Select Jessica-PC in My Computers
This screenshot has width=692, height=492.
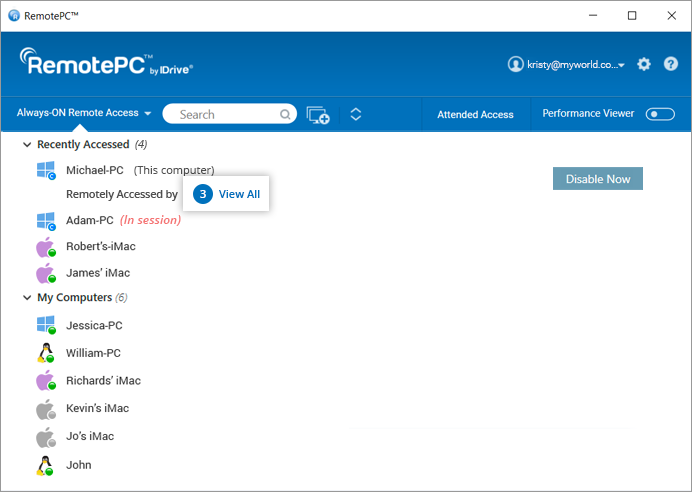[x=94, y=326]
